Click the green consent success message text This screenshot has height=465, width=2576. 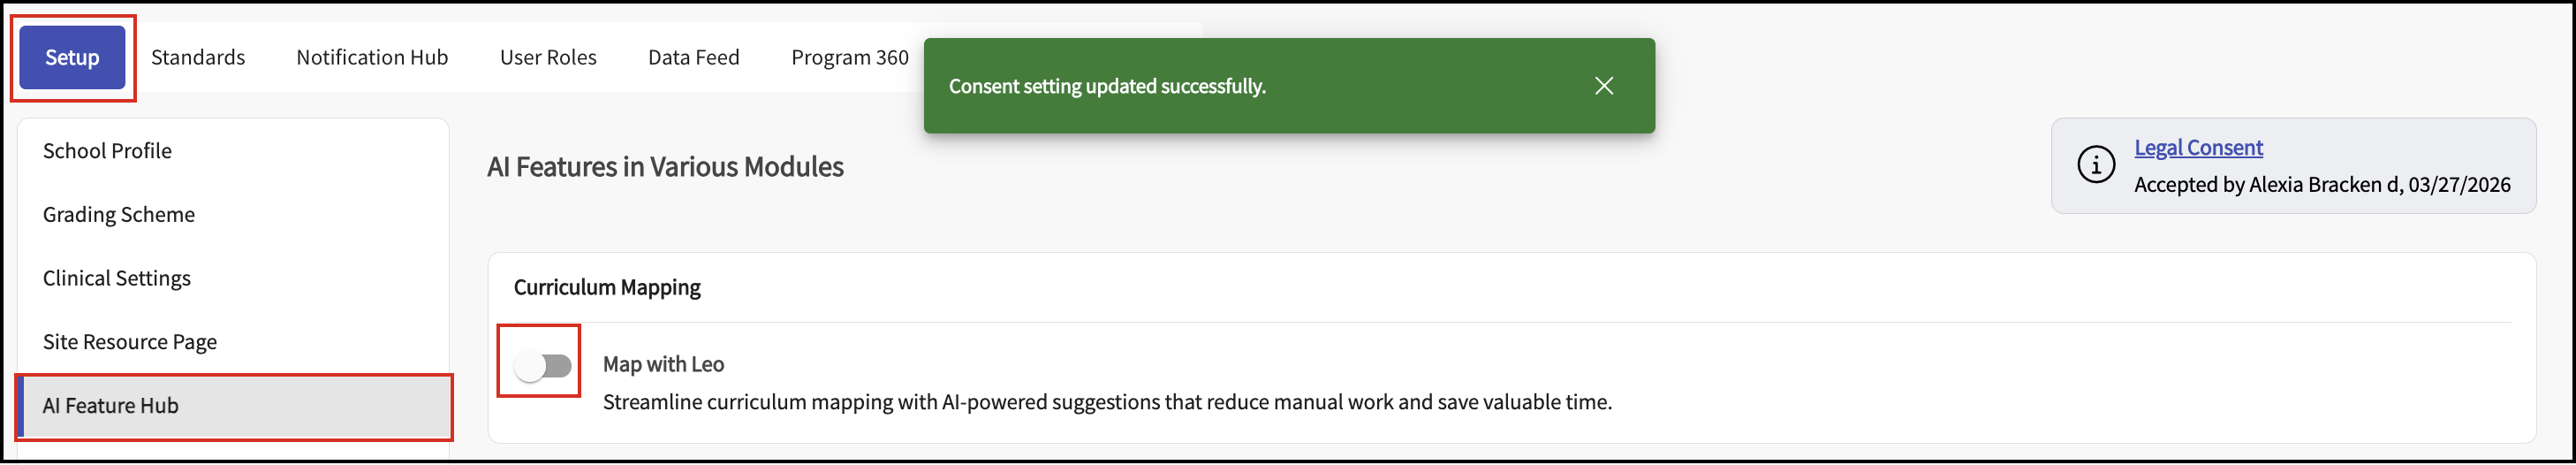pyautogui.click(x=1107, y=87)
